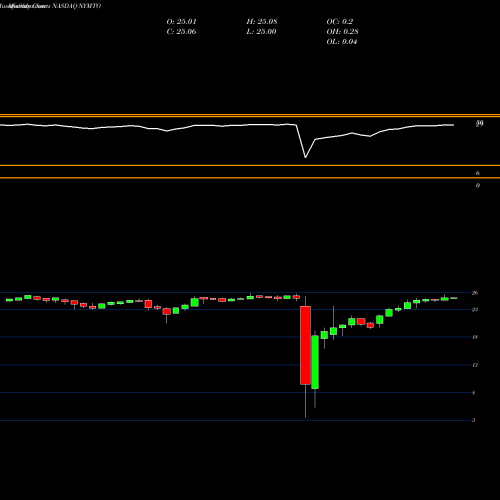Screen dimensions: 500x500
Task: Click the 26 price axis label
Action: pos(475,293)
